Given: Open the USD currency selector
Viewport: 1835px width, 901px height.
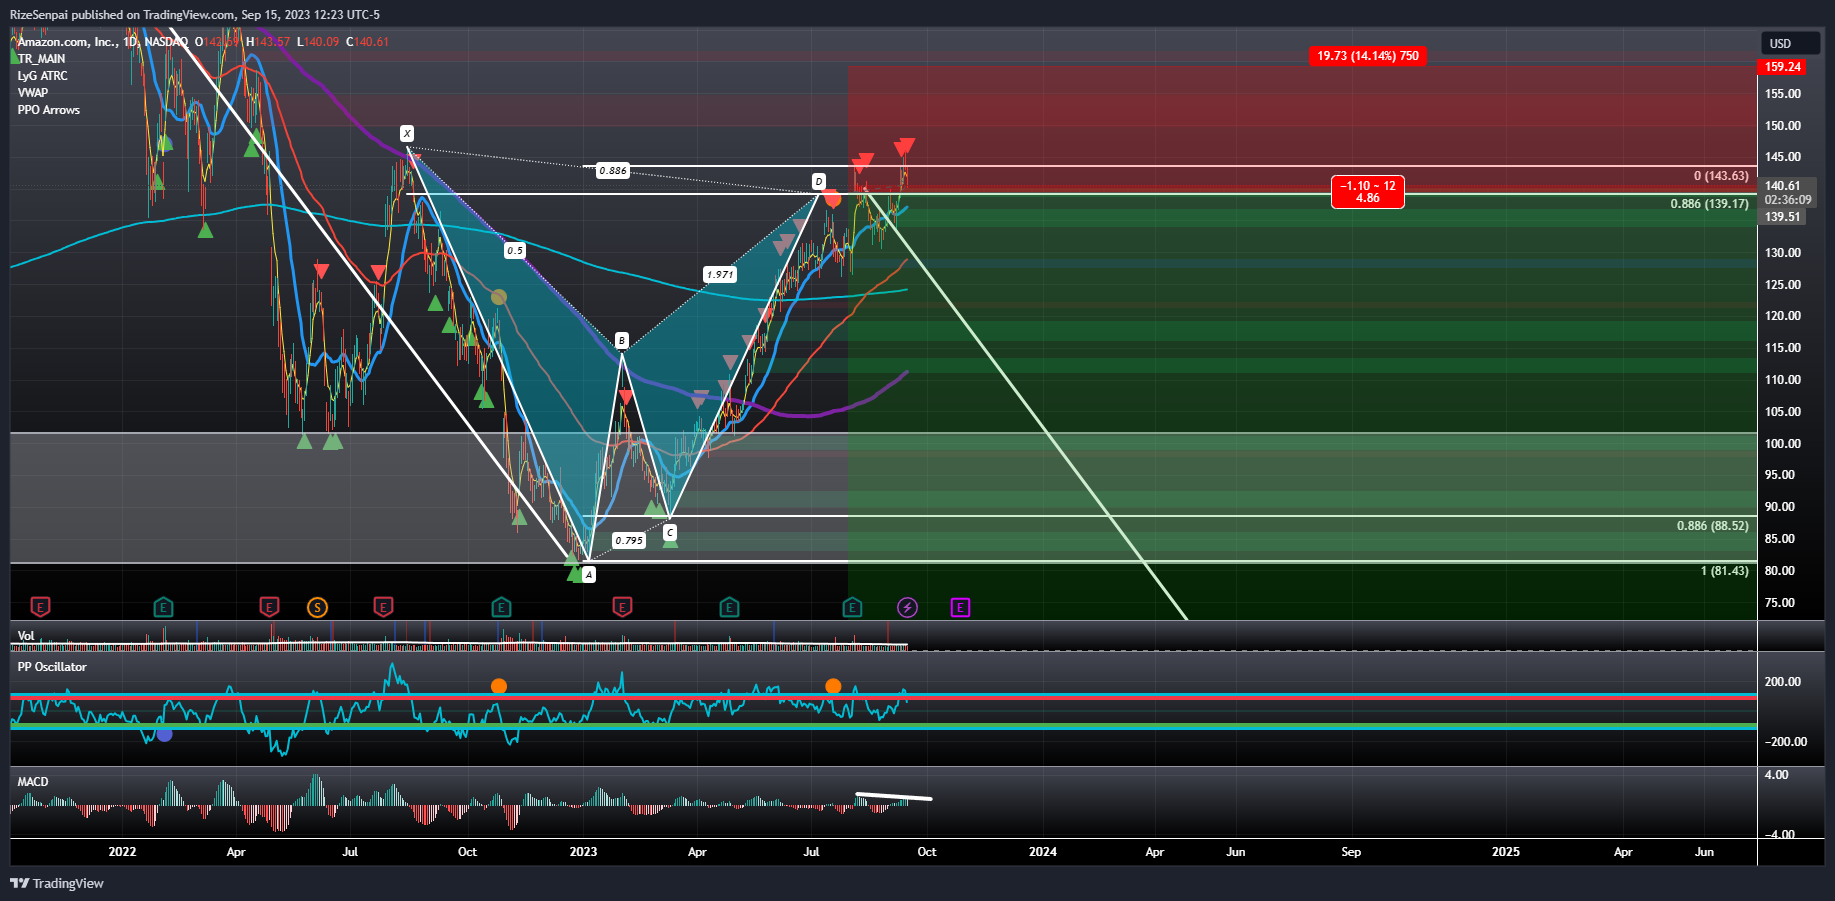Looking at the screenshot, I should click(1790, 43).
